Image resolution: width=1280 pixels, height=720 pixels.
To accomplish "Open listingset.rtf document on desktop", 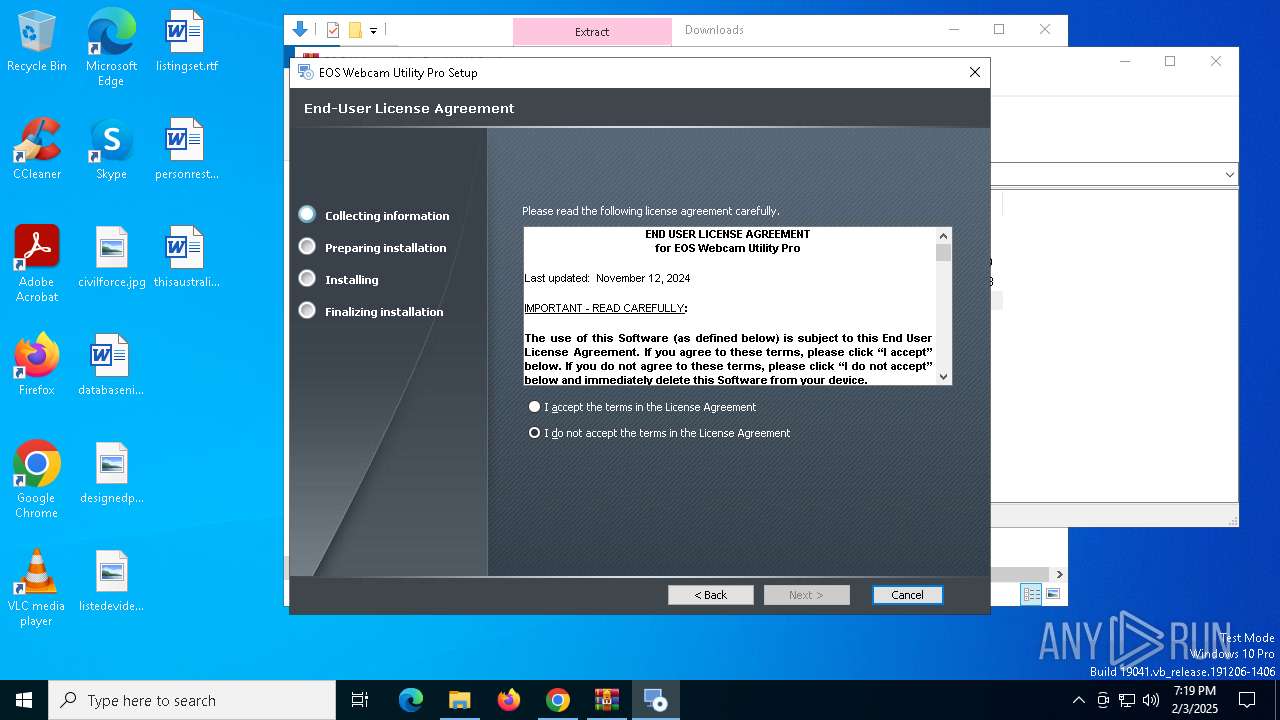I will click(x=186, y=42).
